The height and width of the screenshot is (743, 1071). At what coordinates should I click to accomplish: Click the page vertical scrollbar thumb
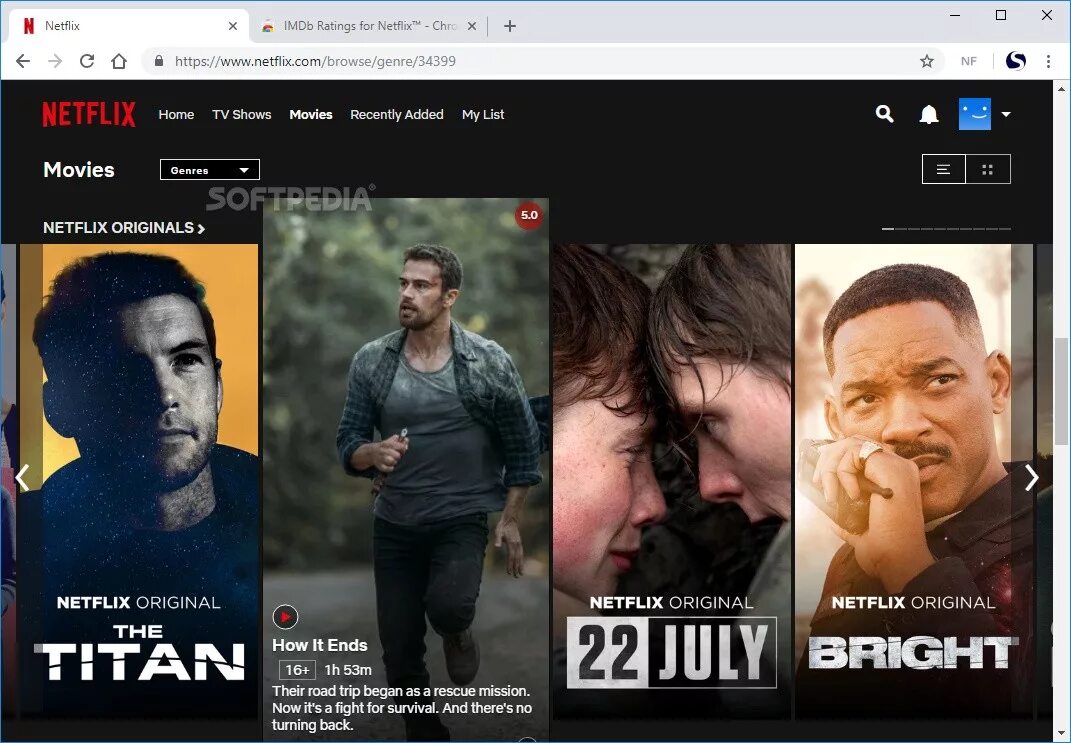[x=1061, y=391]
